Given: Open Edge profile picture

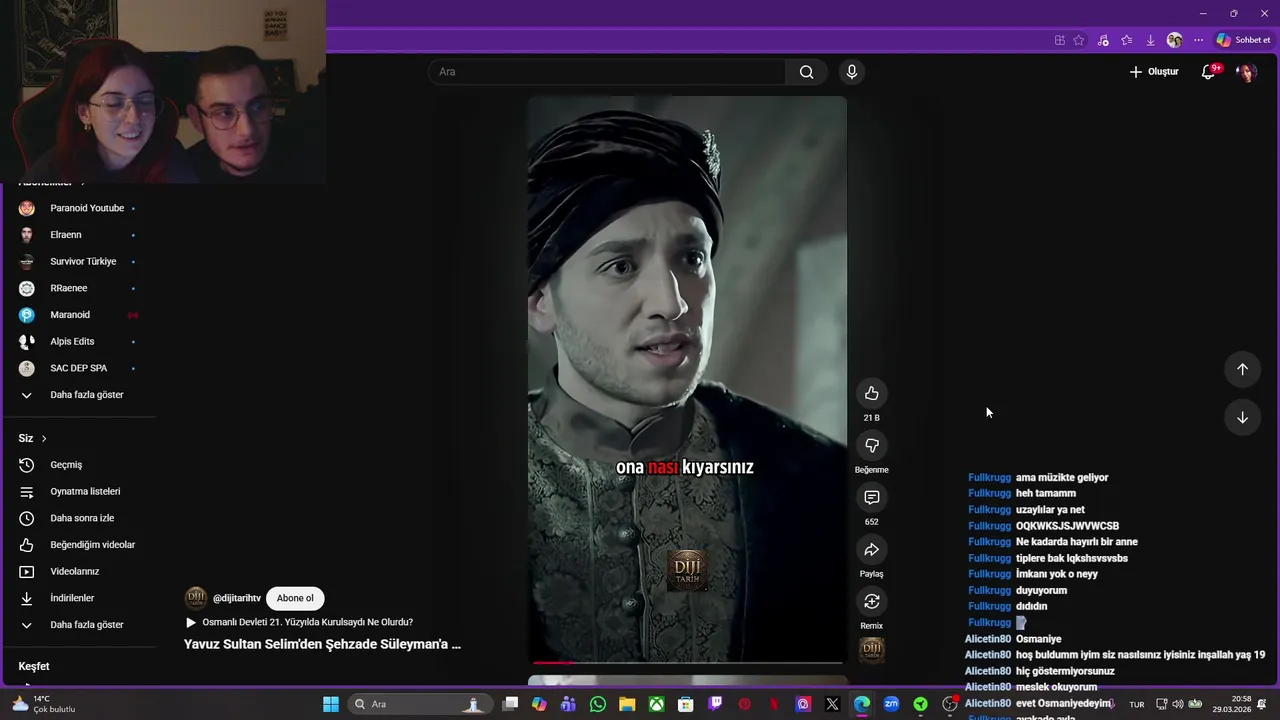Looking at the screenshot, I should (x=1174, y=40).
